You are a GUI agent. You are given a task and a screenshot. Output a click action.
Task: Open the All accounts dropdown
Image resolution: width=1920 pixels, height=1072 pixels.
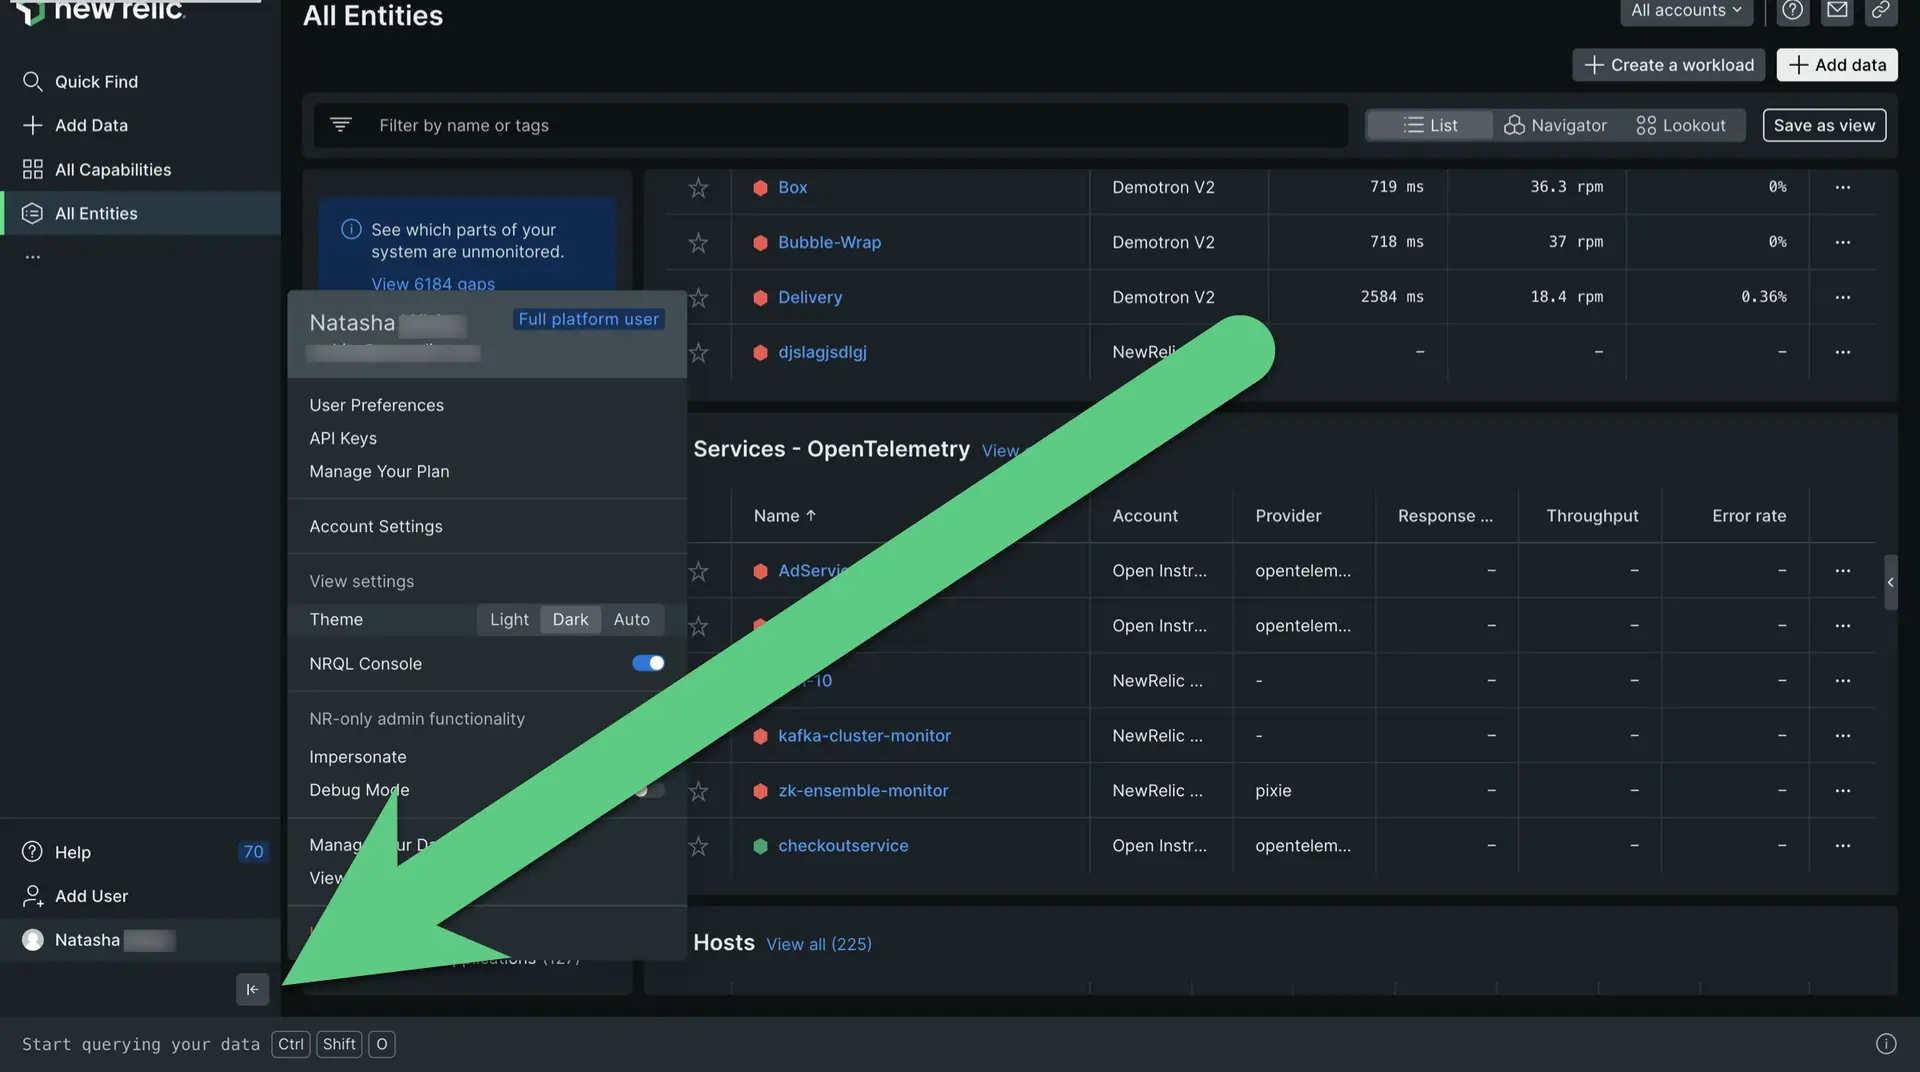(x=1686, y=10)
